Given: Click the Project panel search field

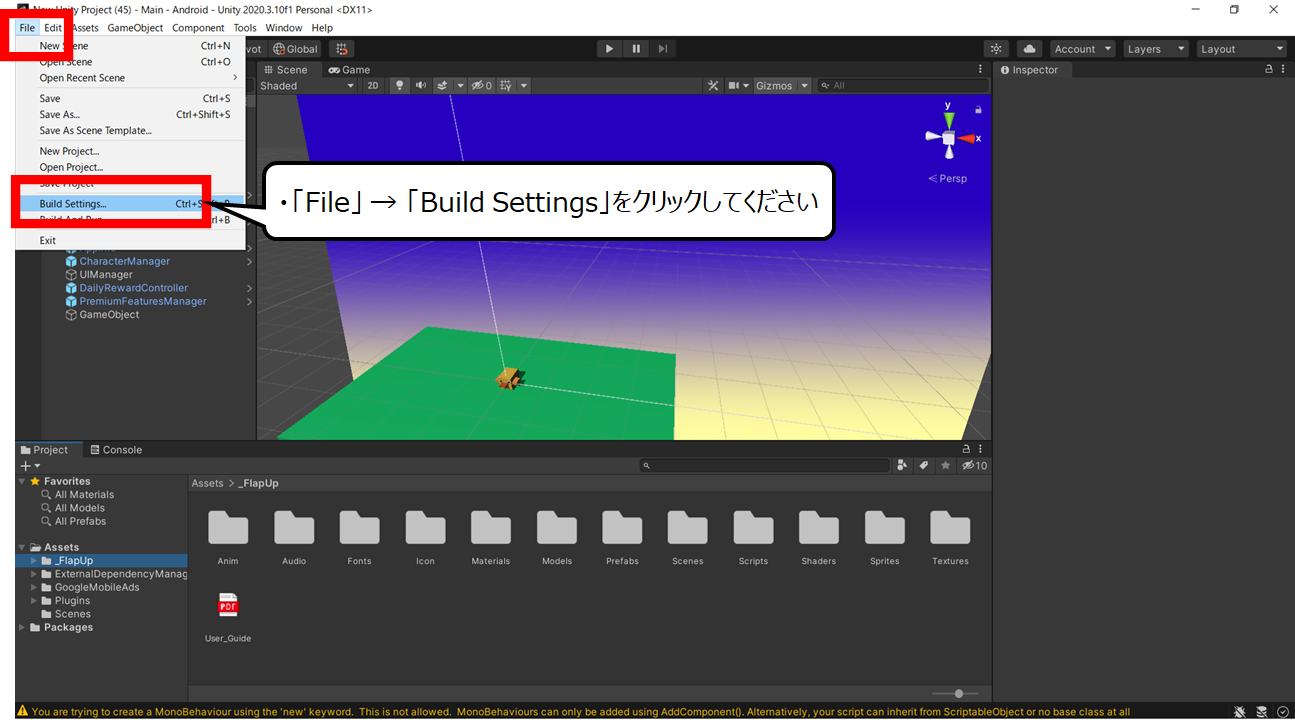Looking at the screenshot, I should pyautogui.click(x=765, y=466).
